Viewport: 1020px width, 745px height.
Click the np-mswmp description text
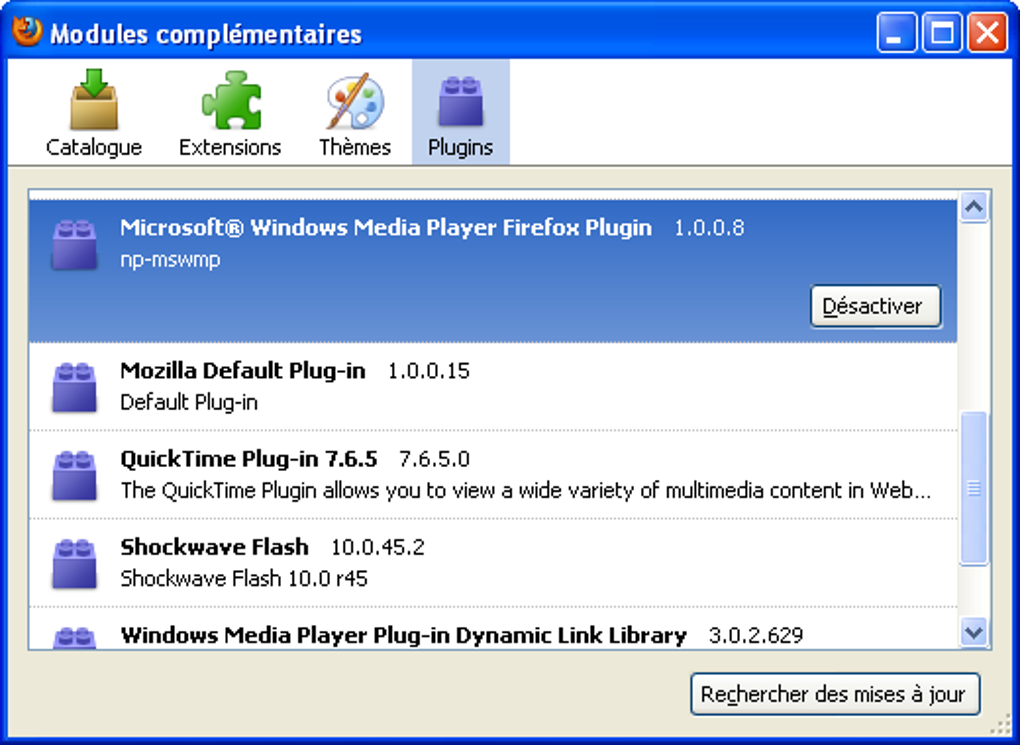pyautogui.click(x=170, y=260)
